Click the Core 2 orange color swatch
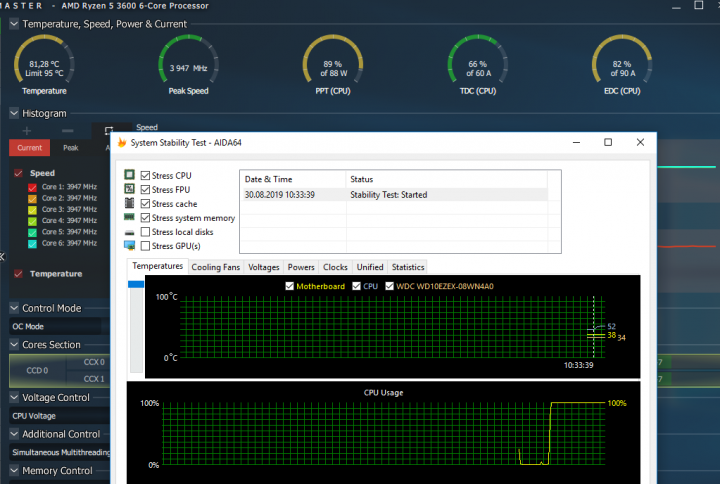 point(32,198)
